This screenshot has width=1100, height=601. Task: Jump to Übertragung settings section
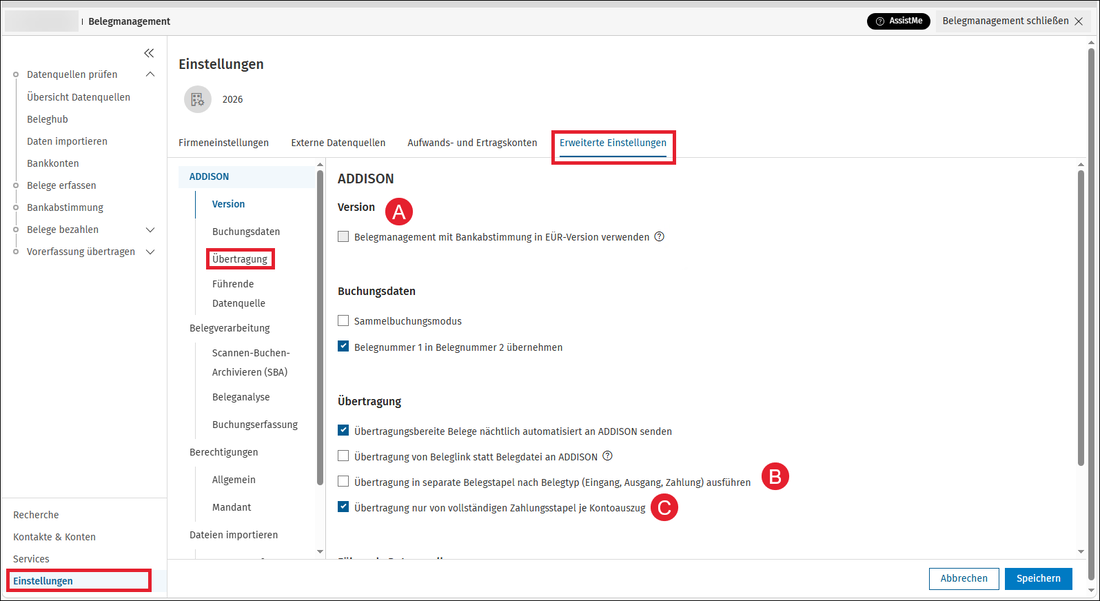pos(240,259)
